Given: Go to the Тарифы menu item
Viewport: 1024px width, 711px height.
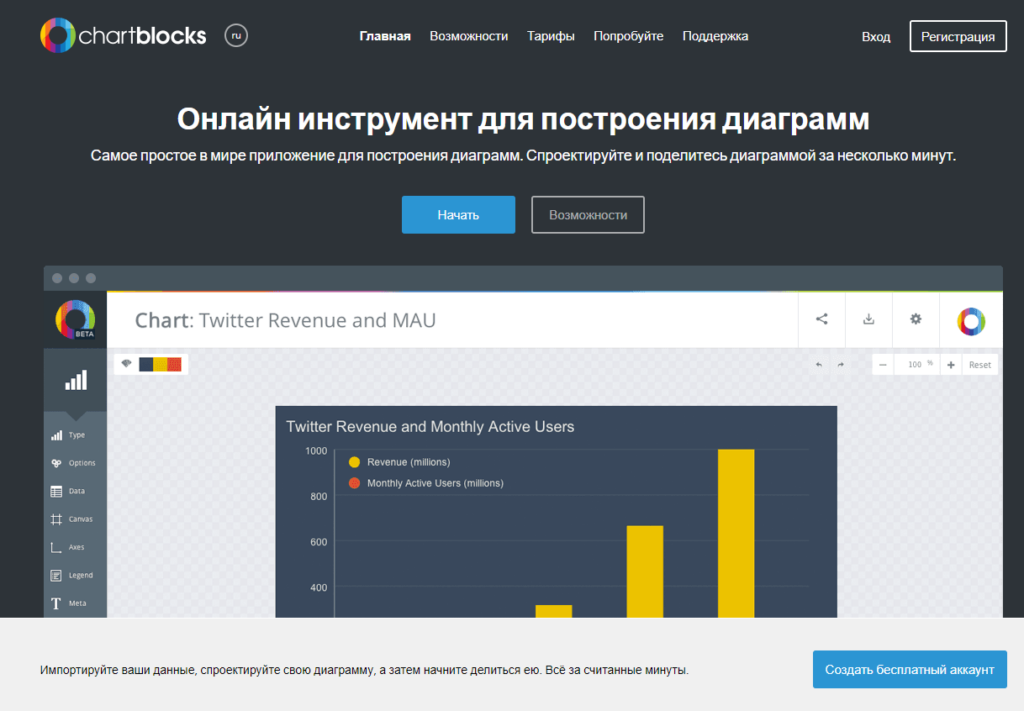Looking at the screenshot, I should pyautogui.click(x=551, y=36).
